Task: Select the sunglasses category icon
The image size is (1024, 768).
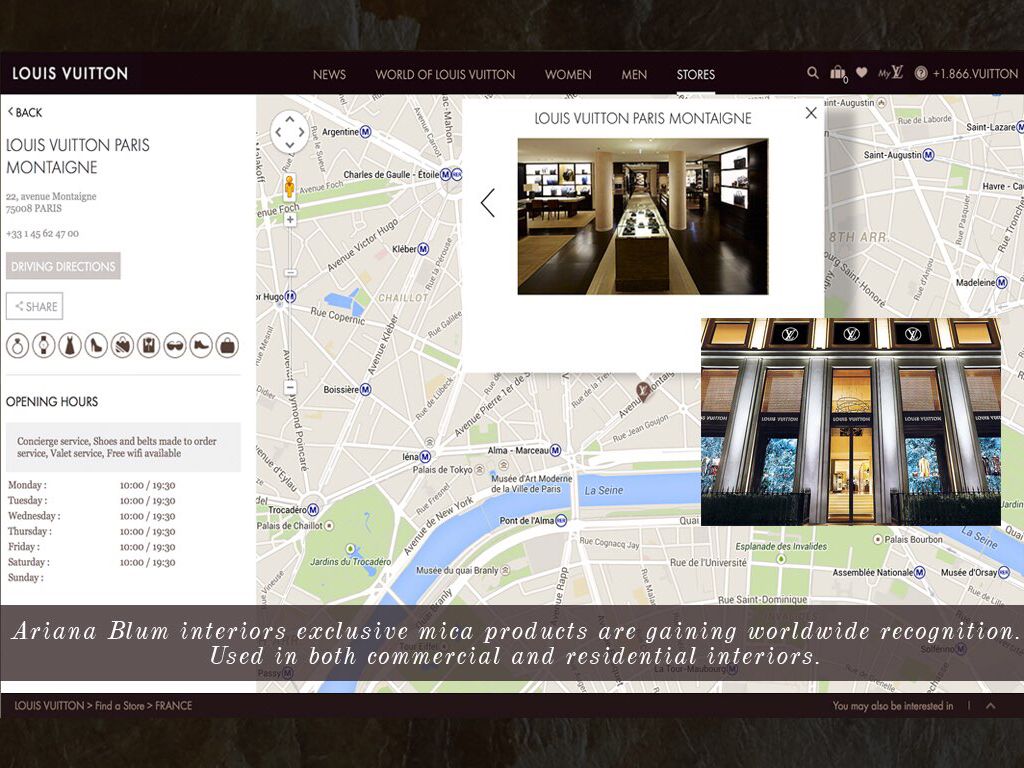Action: [175, 345]
